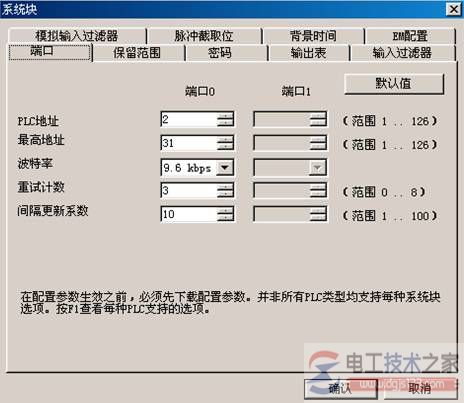Adjust the PLC地址 spinner for 端口0

coord(225,119)
